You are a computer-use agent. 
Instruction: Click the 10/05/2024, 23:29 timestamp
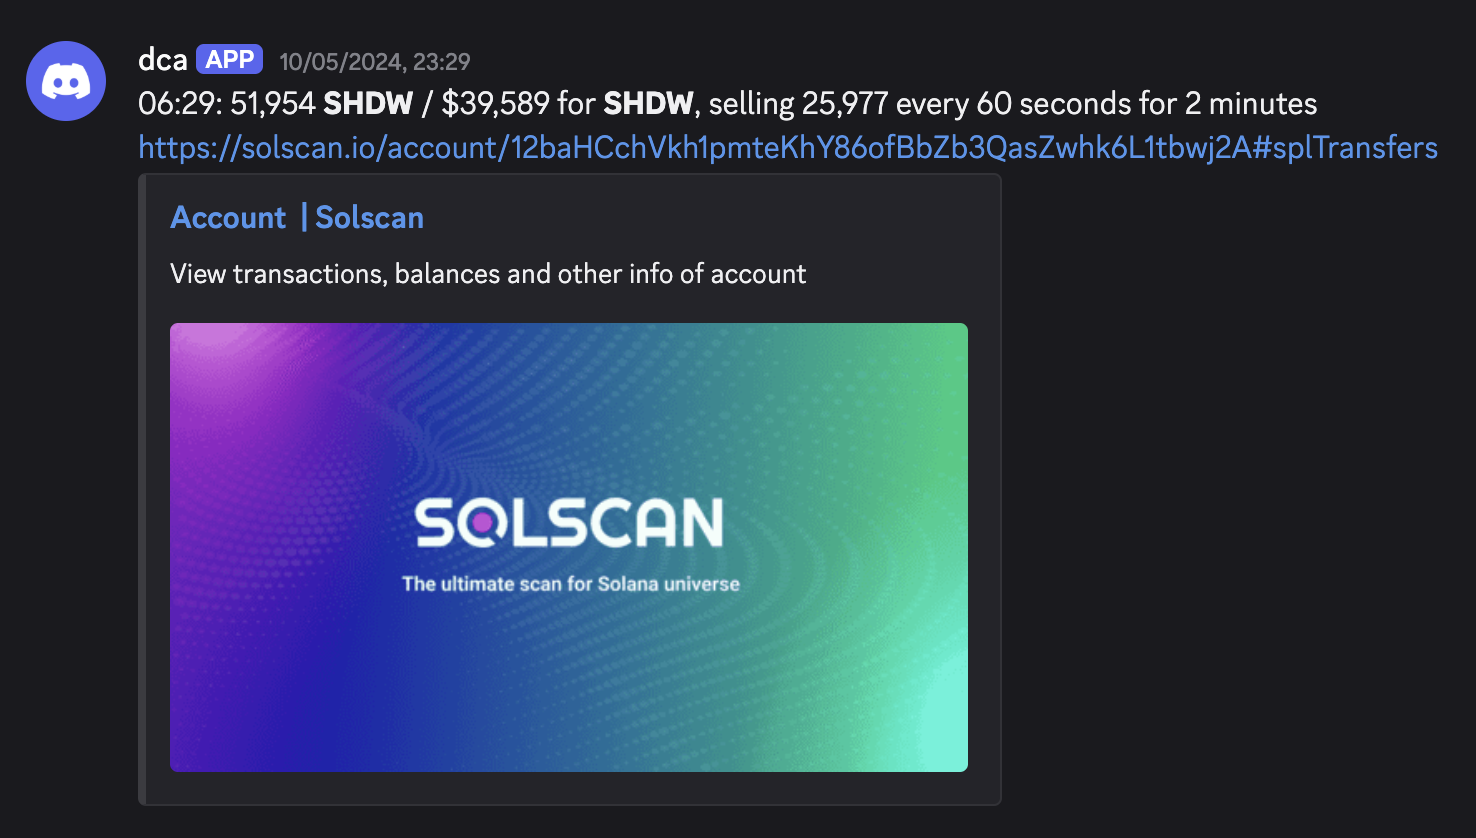[375, 61]
